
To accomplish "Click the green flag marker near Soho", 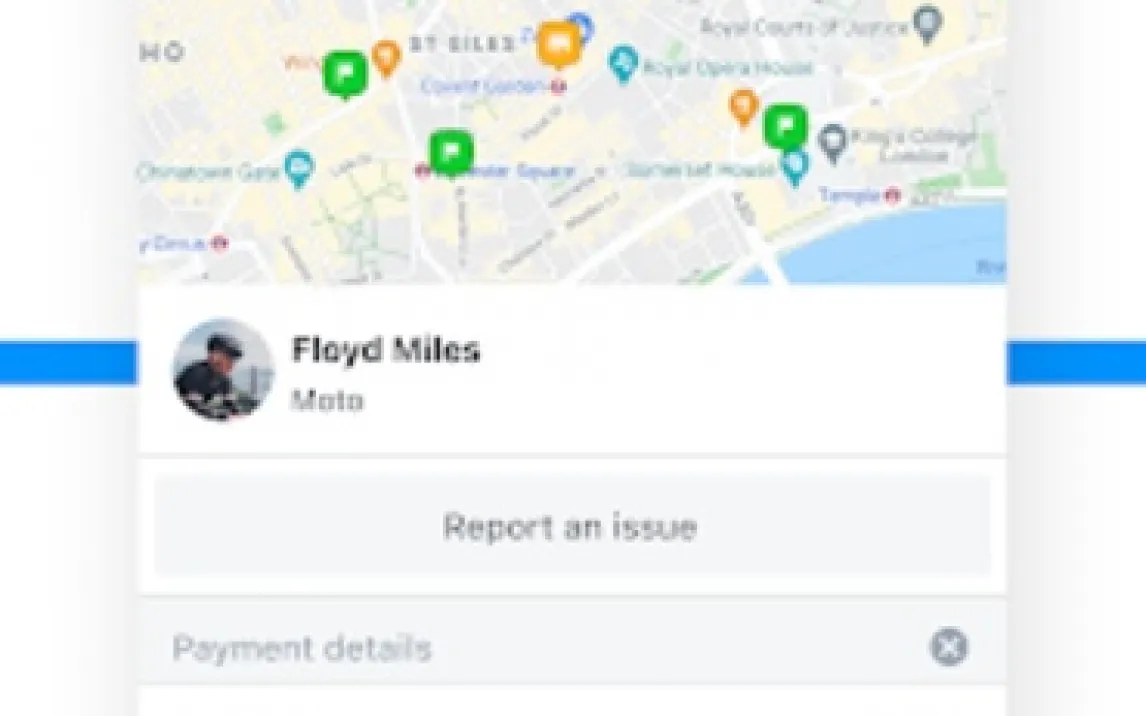I will coord(345,74).
